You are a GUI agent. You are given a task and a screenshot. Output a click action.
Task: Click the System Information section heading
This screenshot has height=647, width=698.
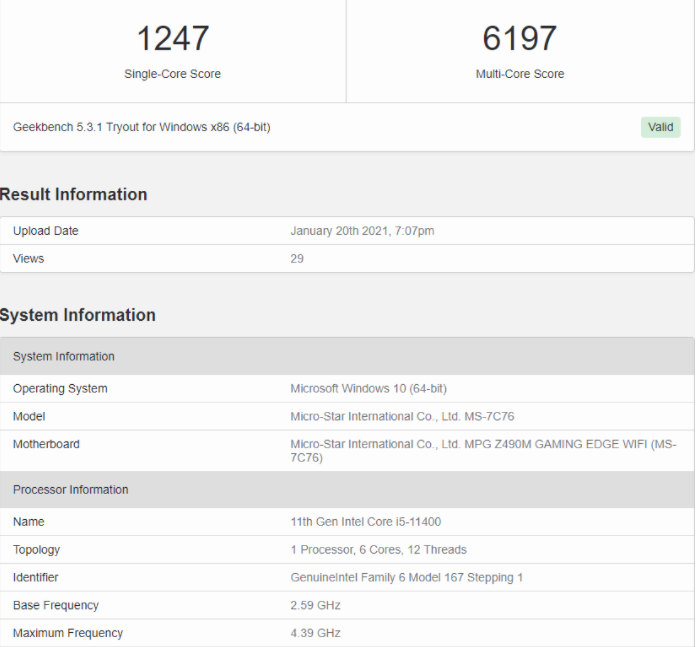tap(78, 315)
